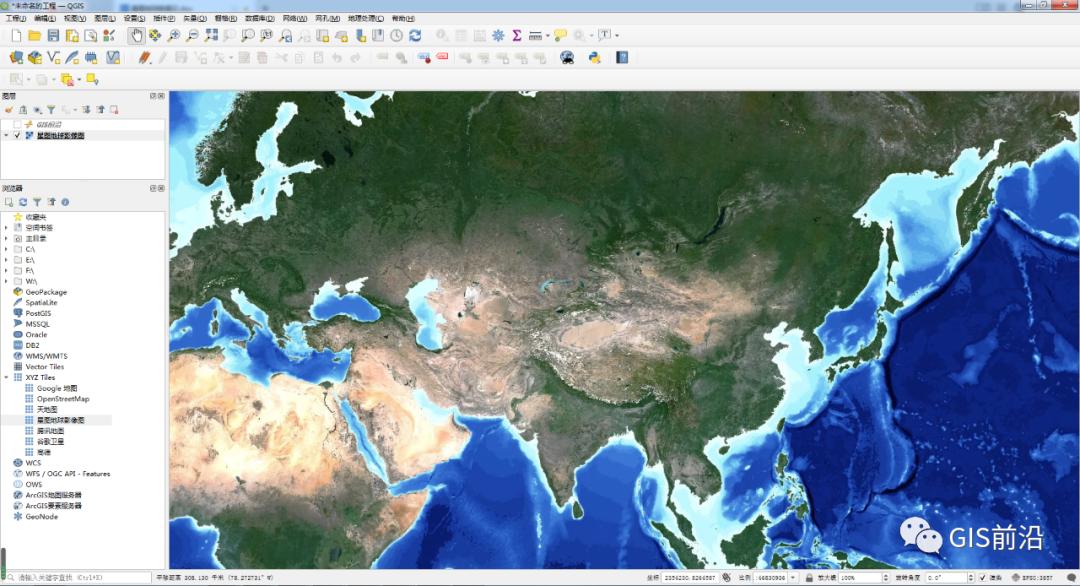Select OpenStreetMap under XYZ Tiles
The image size is (1080, 586).
click(x=62, y=399)
